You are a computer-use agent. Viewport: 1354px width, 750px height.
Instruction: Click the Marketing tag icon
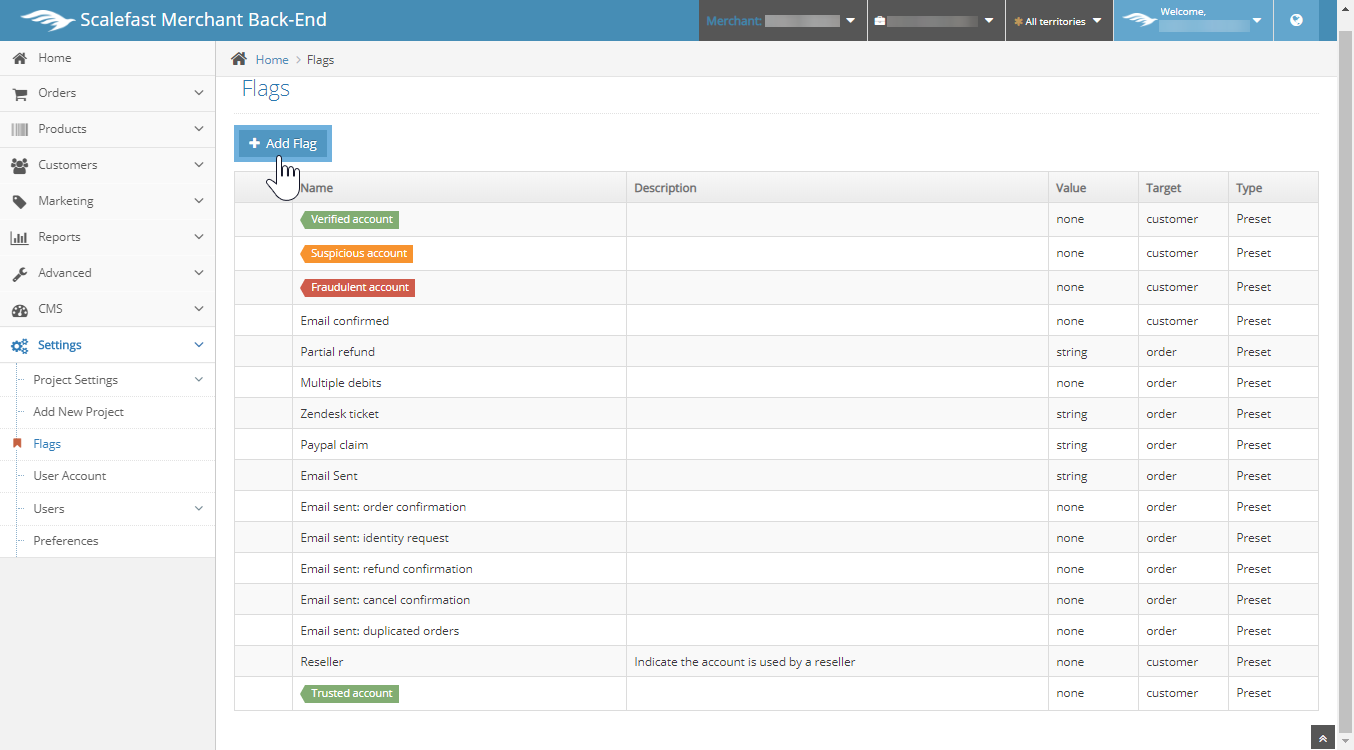coord(19,201)
